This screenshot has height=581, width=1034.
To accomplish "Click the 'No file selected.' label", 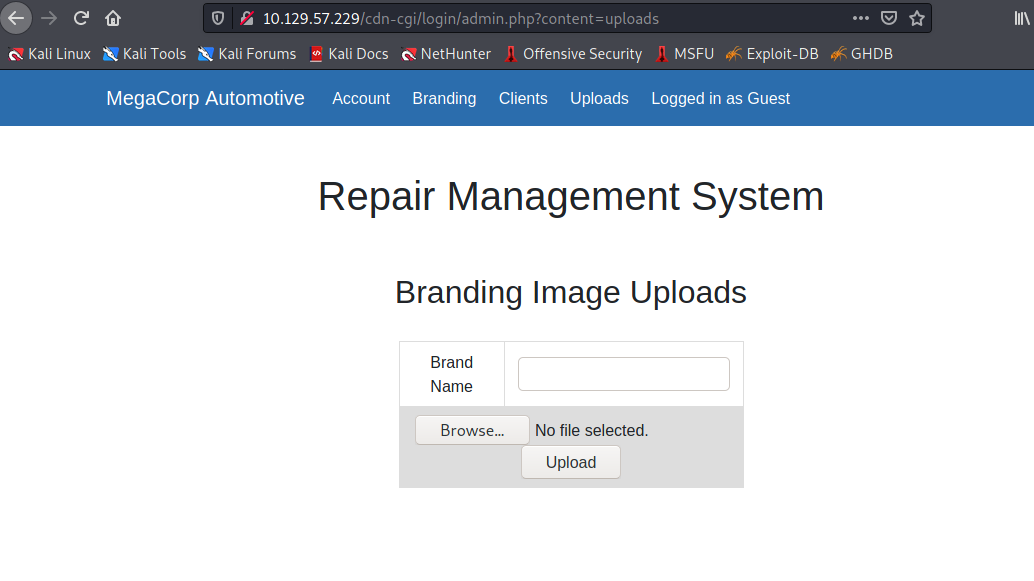I will (592, 431).
